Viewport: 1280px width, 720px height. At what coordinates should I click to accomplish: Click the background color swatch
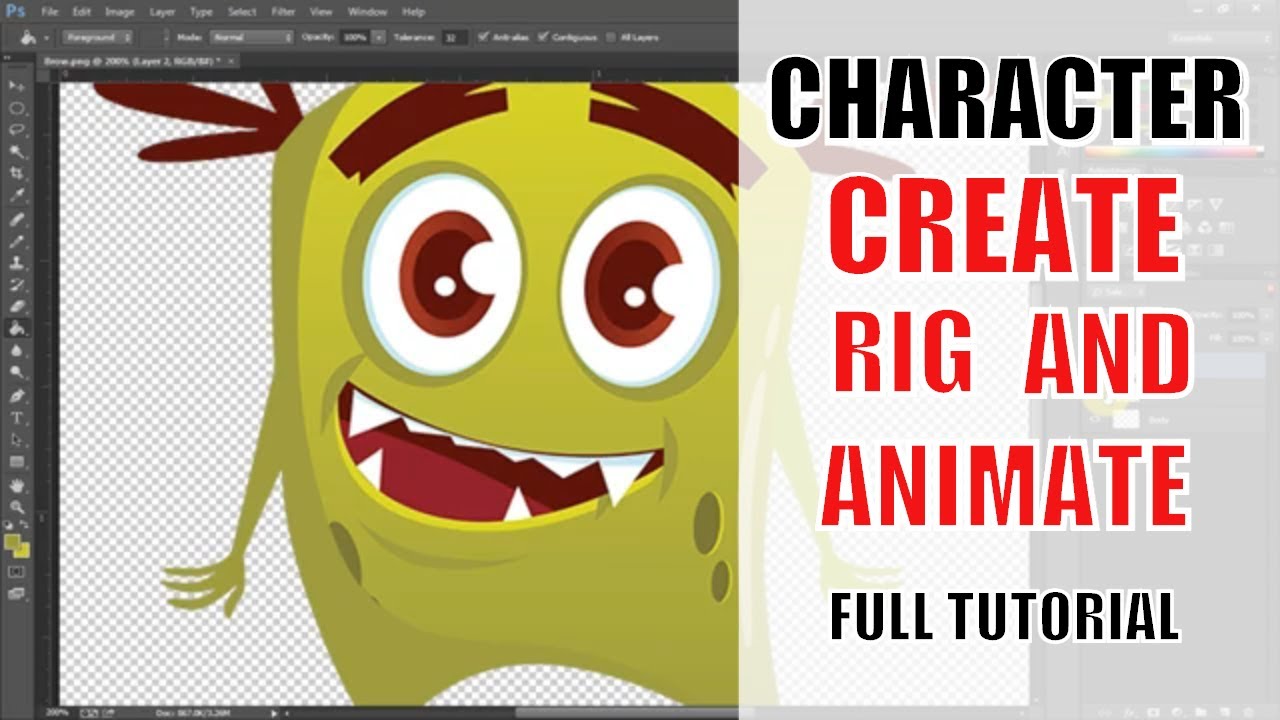pyautogui.click(x=23, y=551)
